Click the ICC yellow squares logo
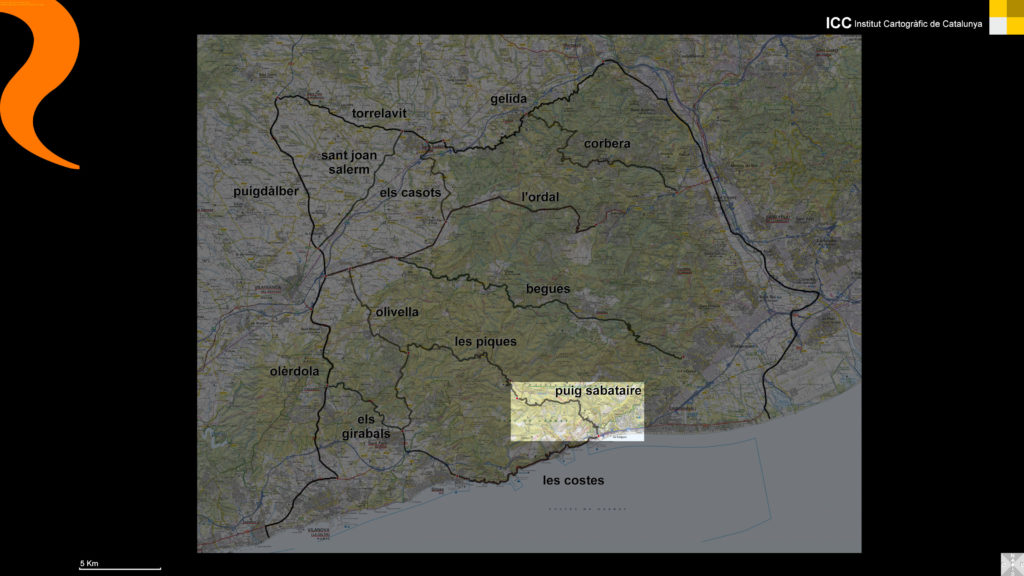The height and width of the screenshot is (576, 1024). [1005, 17]
